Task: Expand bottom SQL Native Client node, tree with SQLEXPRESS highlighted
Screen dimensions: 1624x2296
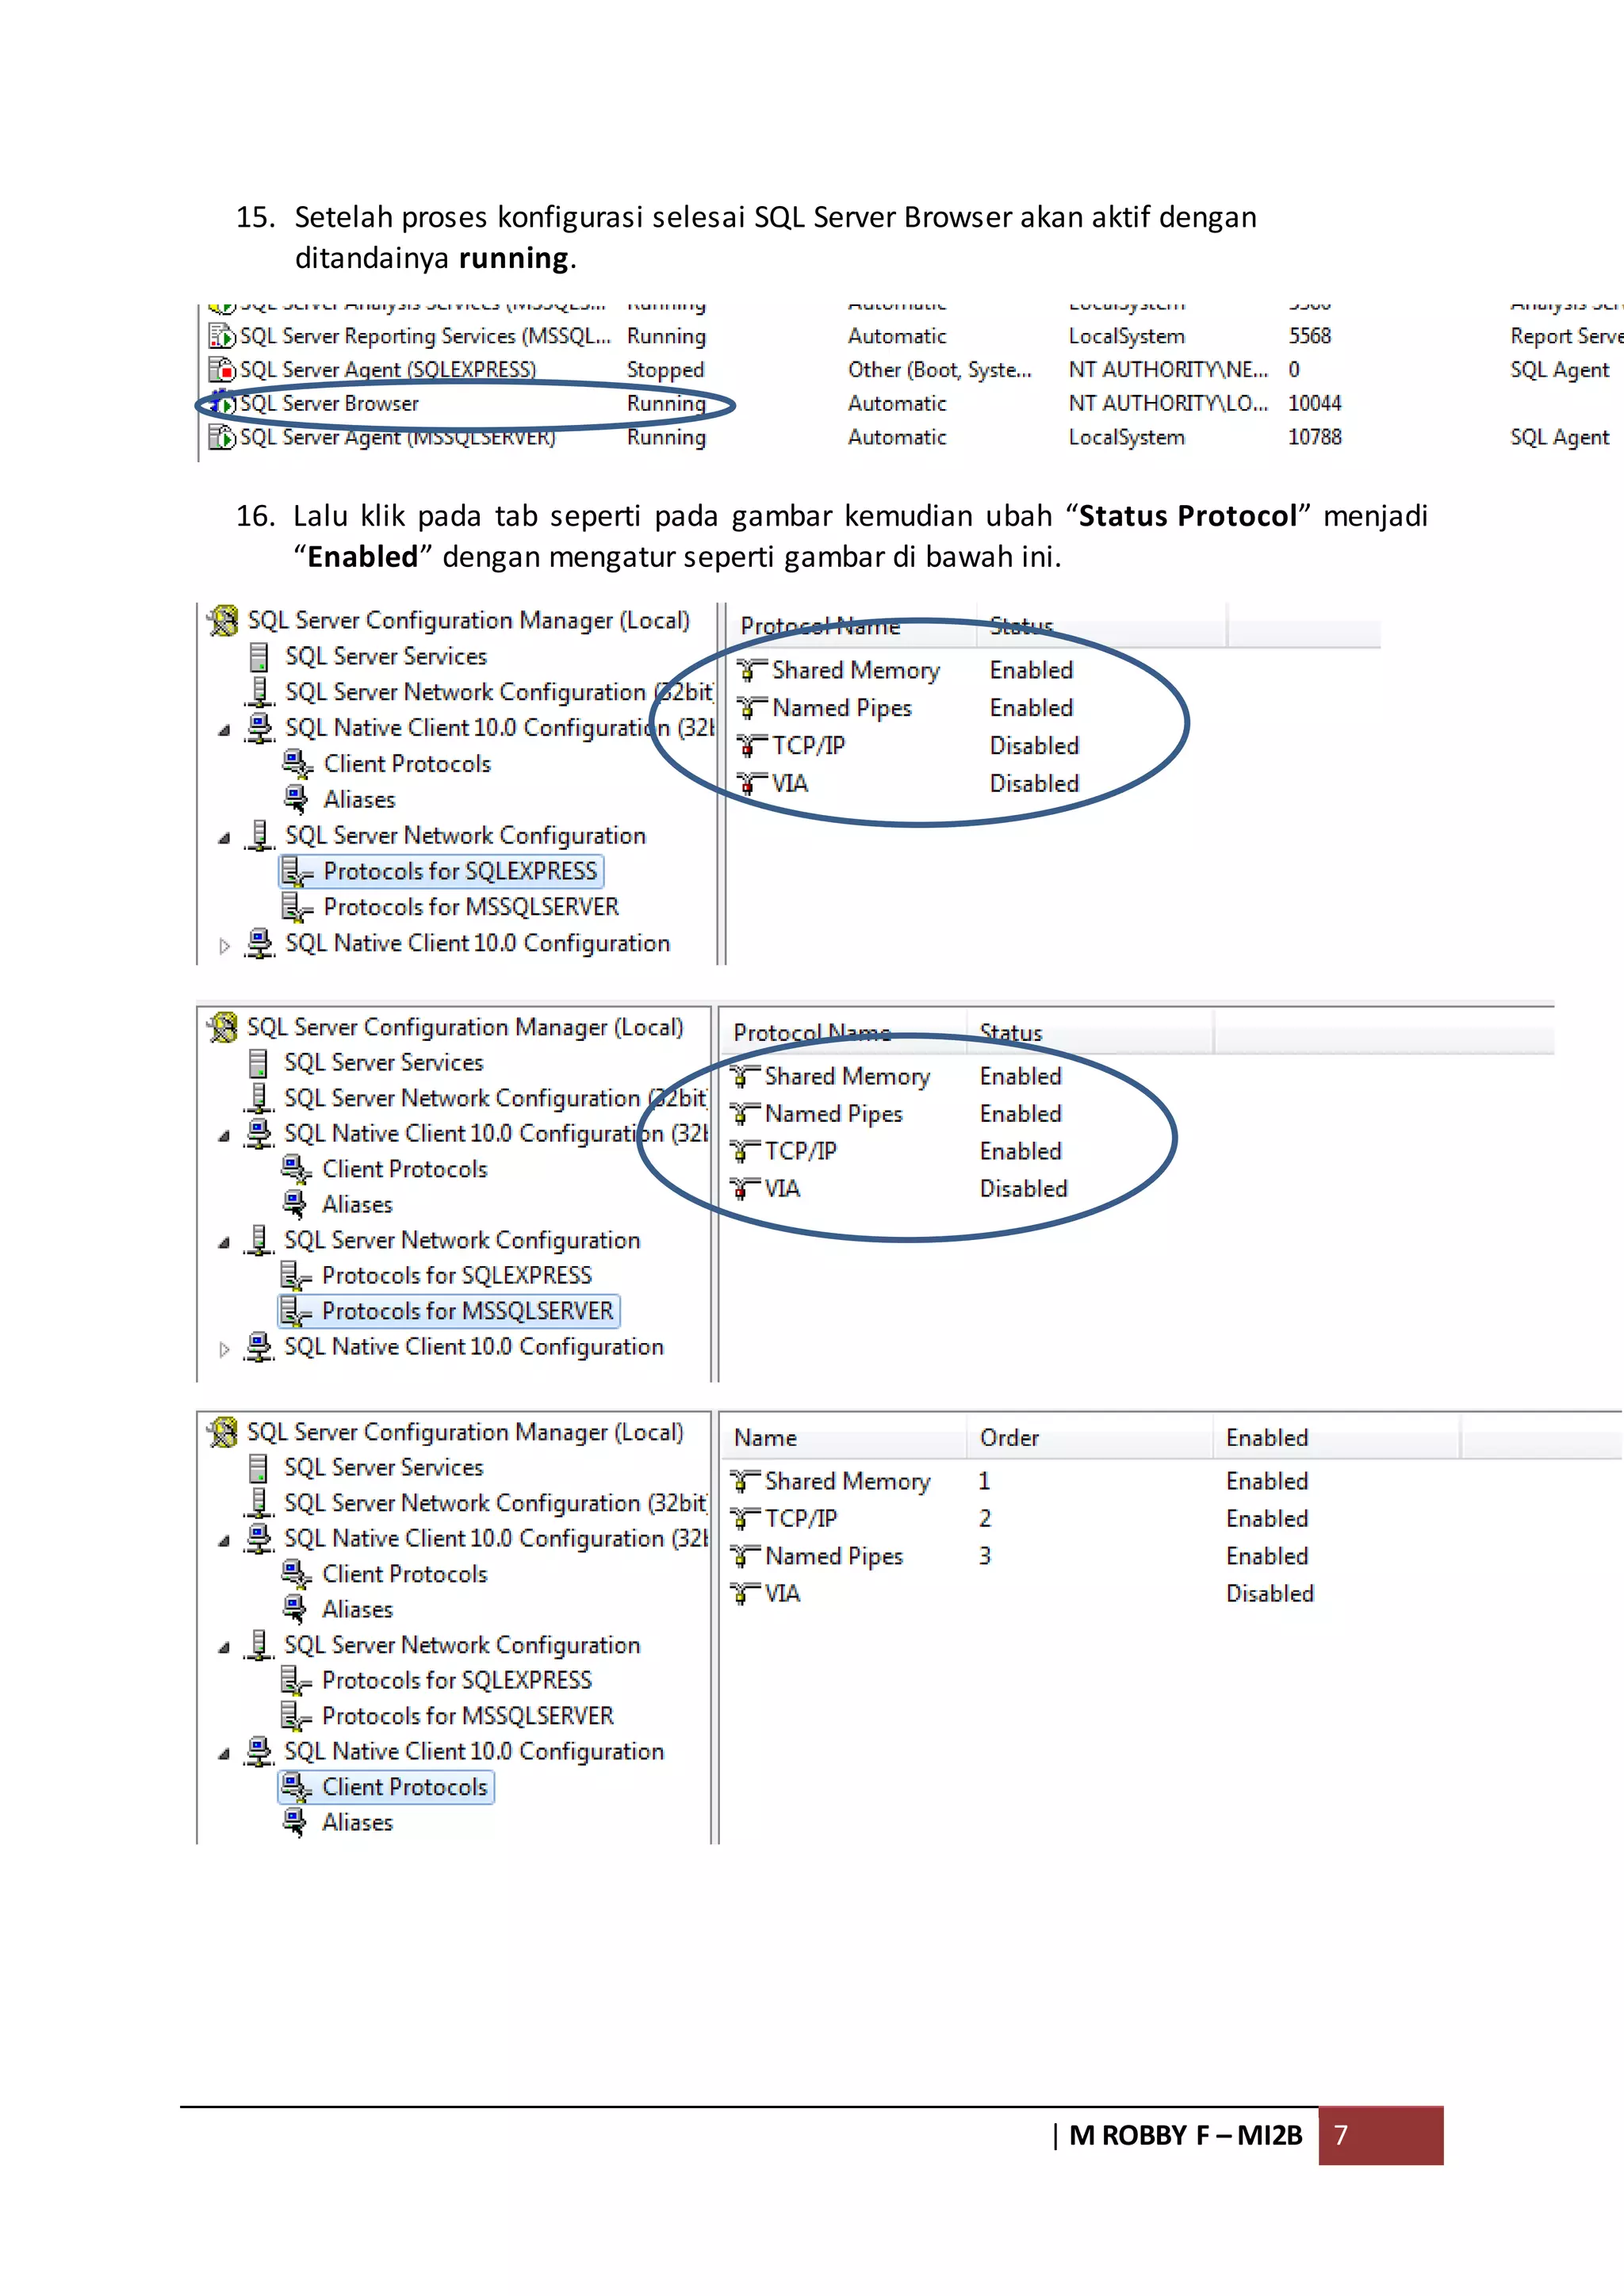Action: pos(224,946)
